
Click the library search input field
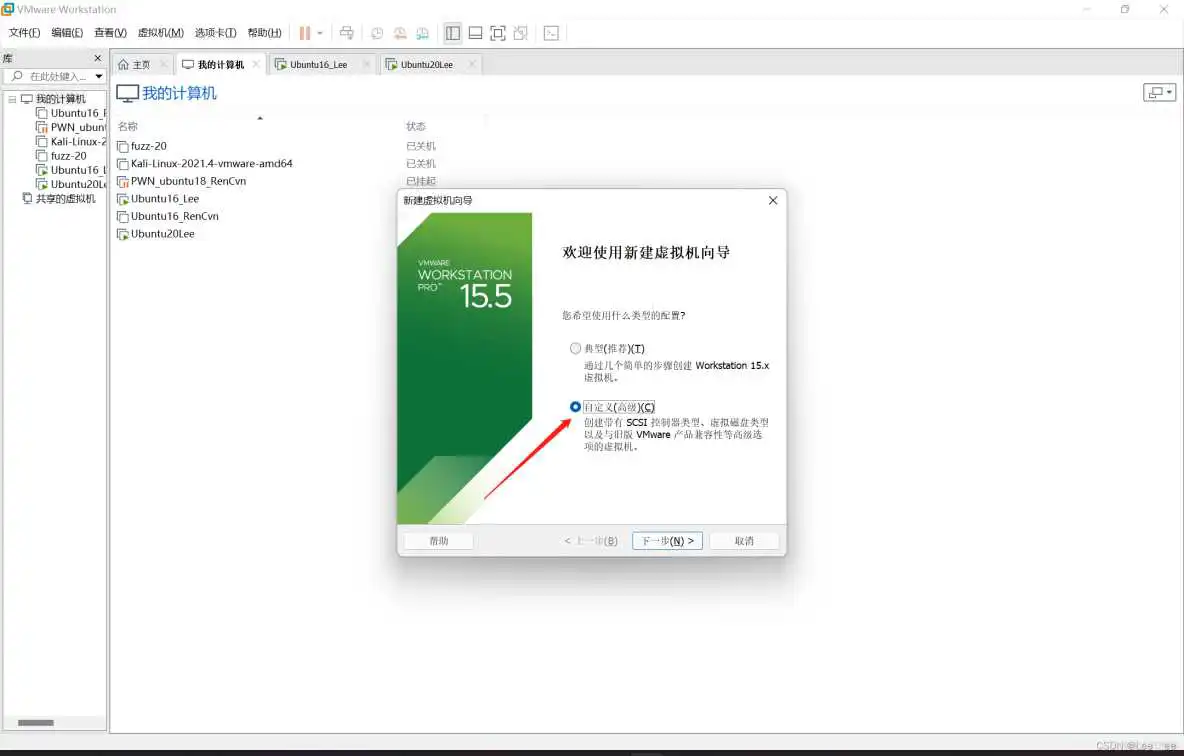[56, 77]
